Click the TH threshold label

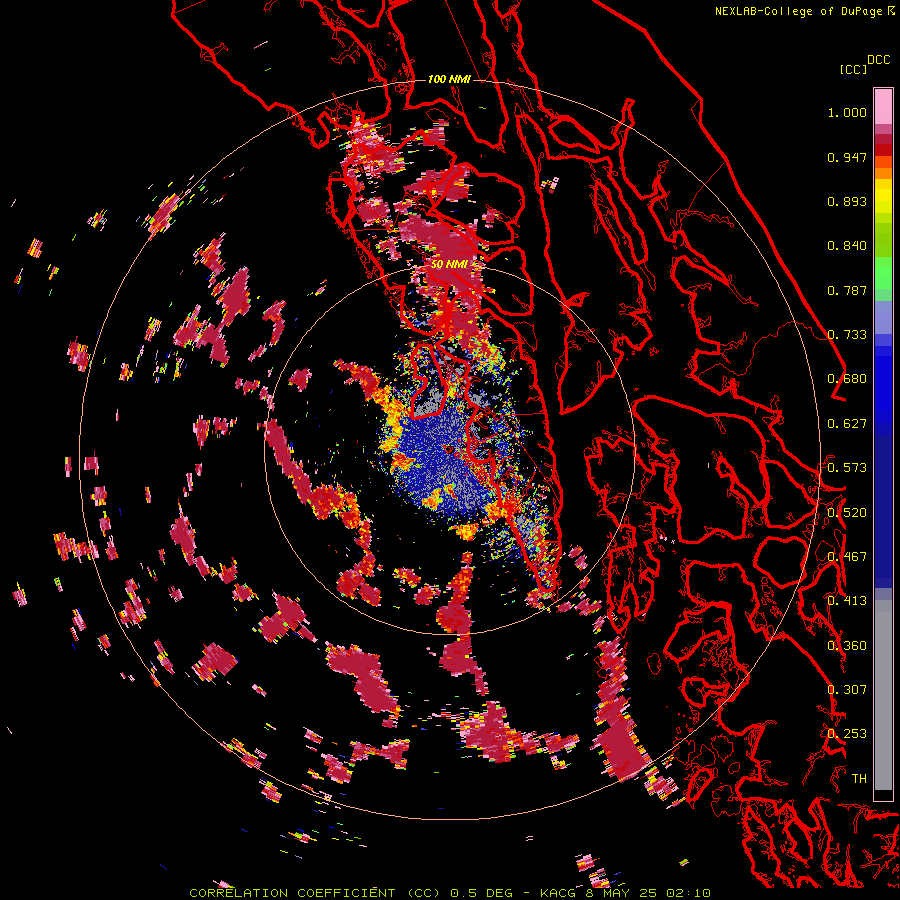click(859, 779)
